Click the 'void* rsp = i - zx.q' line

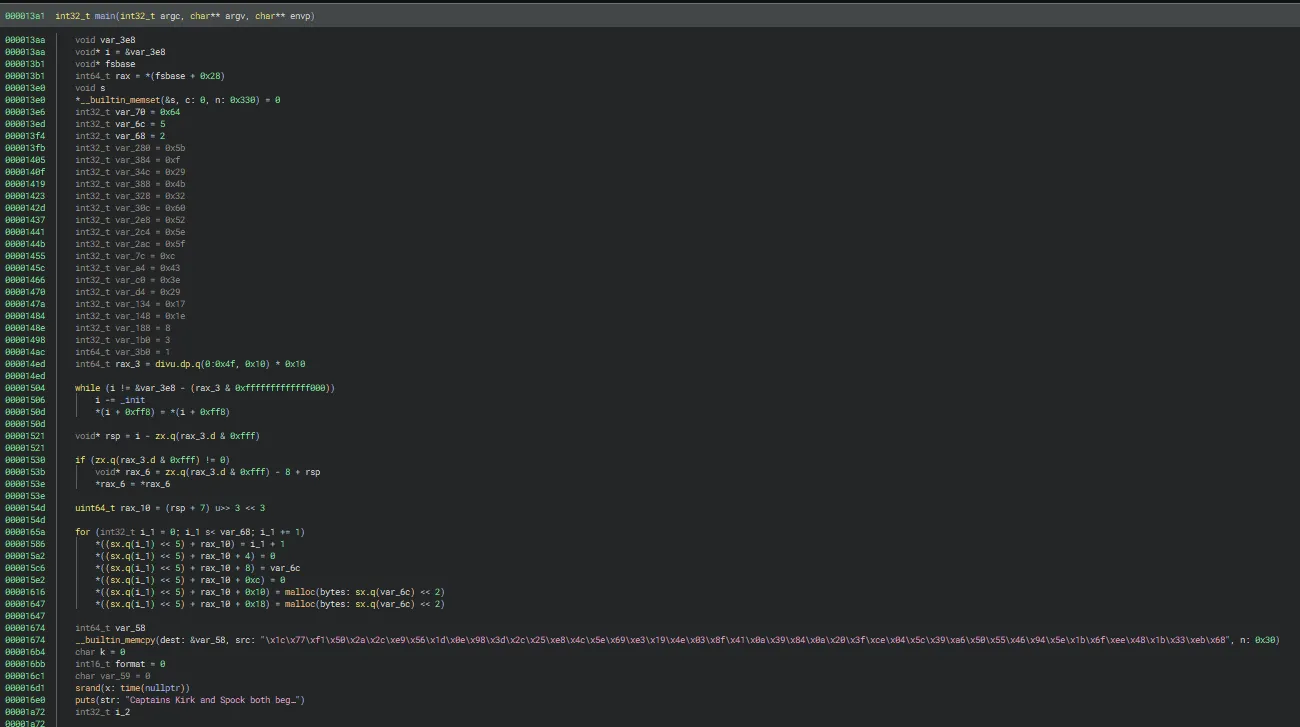tap(168, 436)
